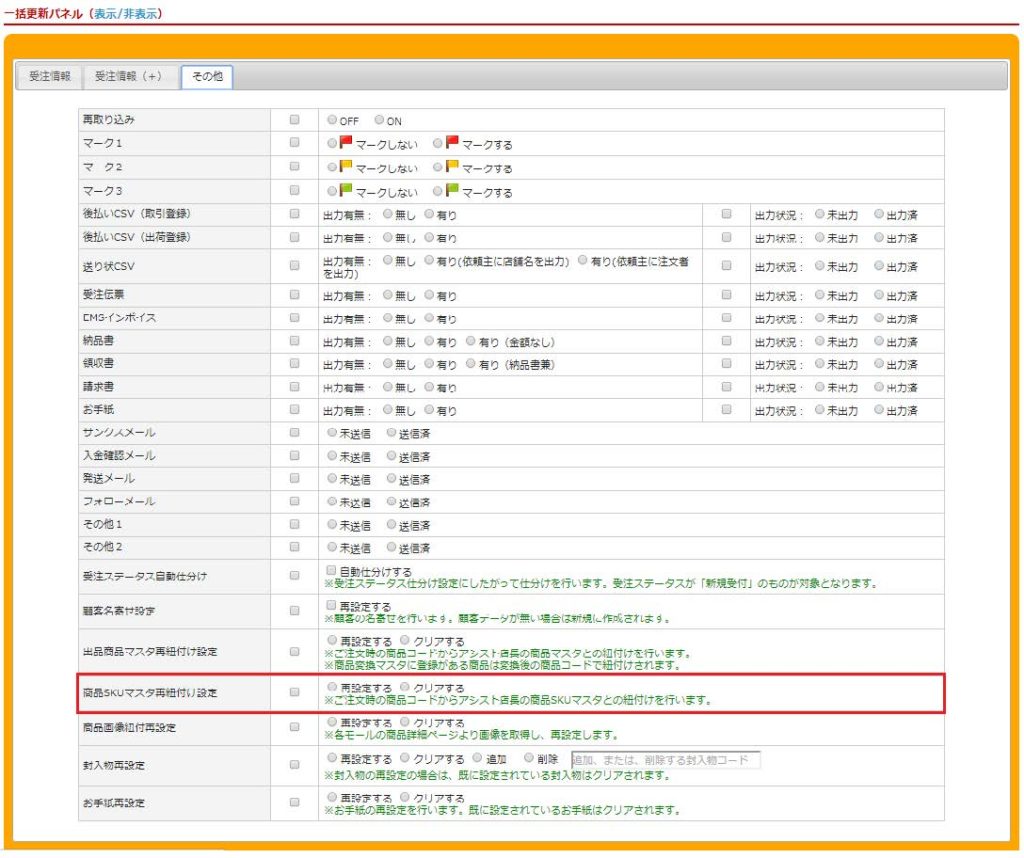
Task: Pick green flag "マークする" for マーク3
Action: [438, 191]
